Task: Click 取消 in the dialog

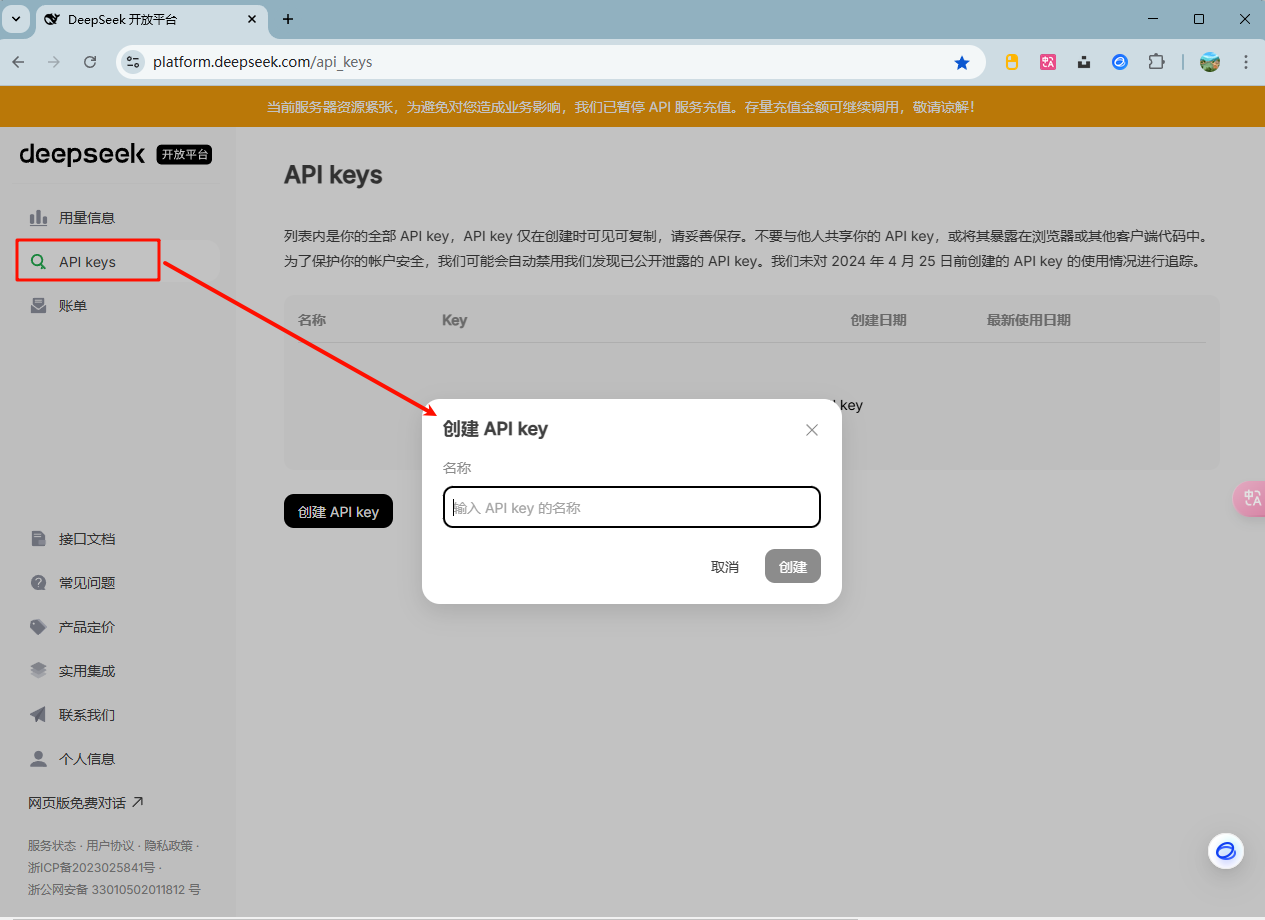Action: click(725, 566)
